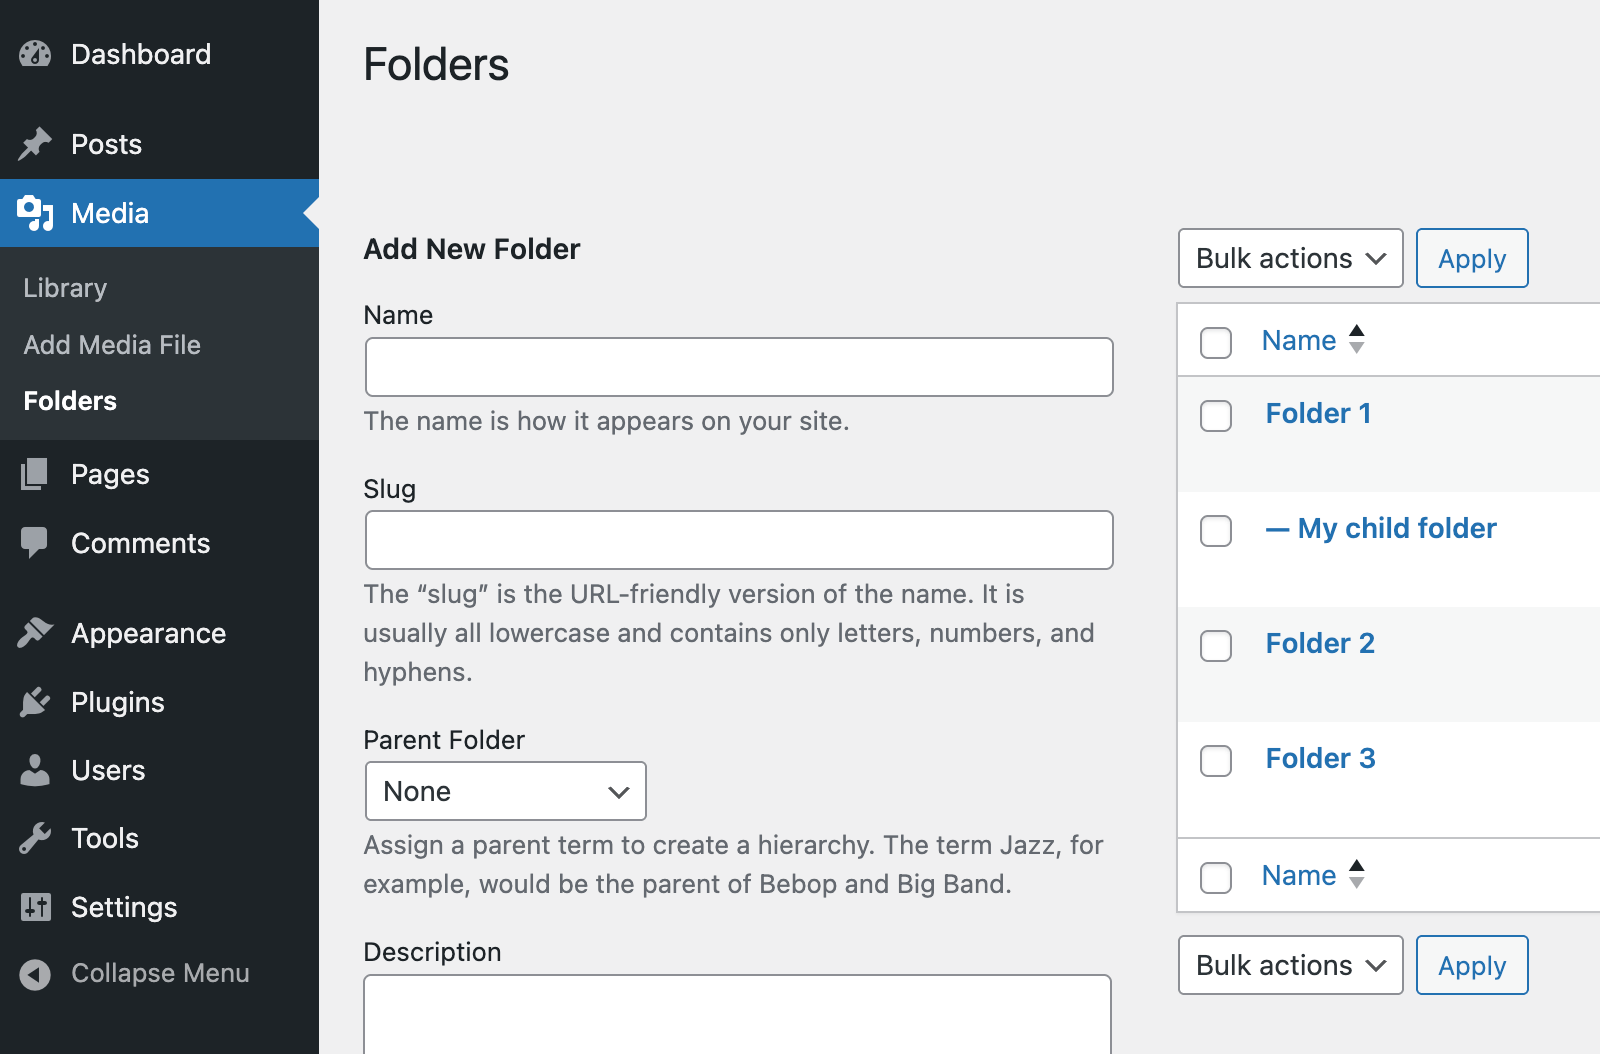The height and width of the screenshot is (1054, 1600).
Task: Open Tools via the wrench icon
Action: 34,838
